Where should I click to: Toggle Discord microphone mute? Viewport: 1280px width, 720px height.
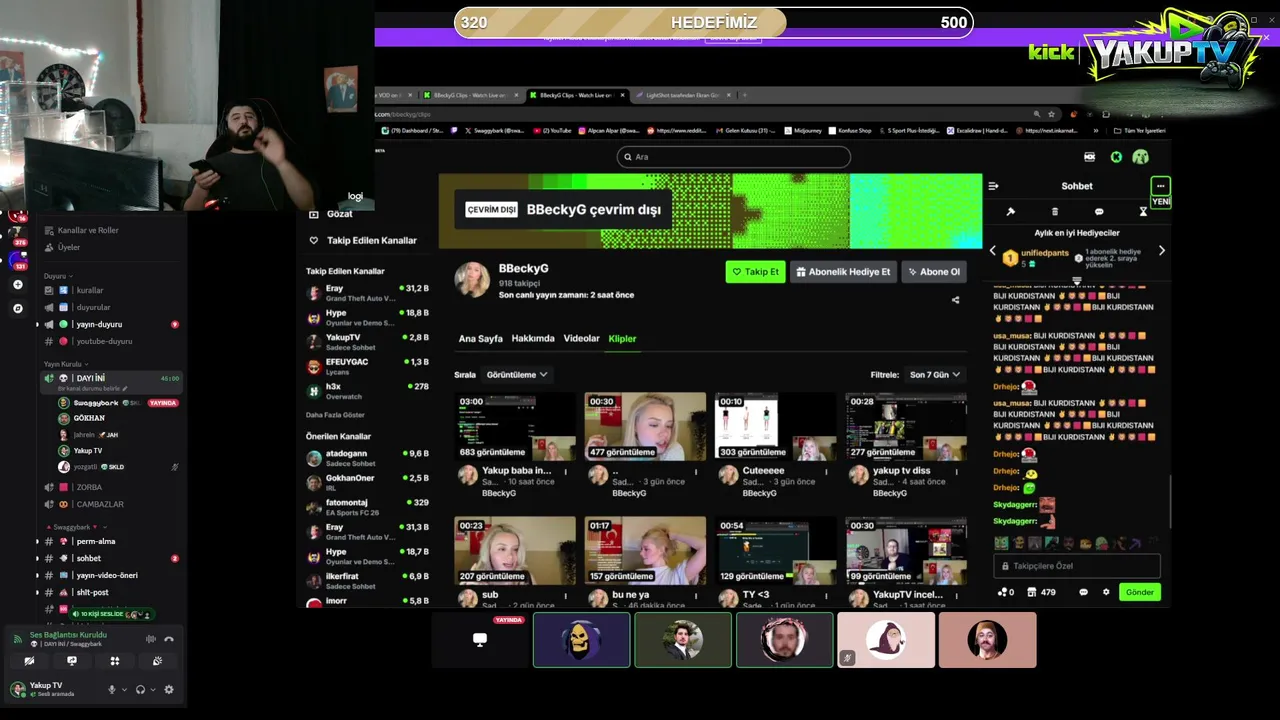pyautogui.click(x=112, y=689)
